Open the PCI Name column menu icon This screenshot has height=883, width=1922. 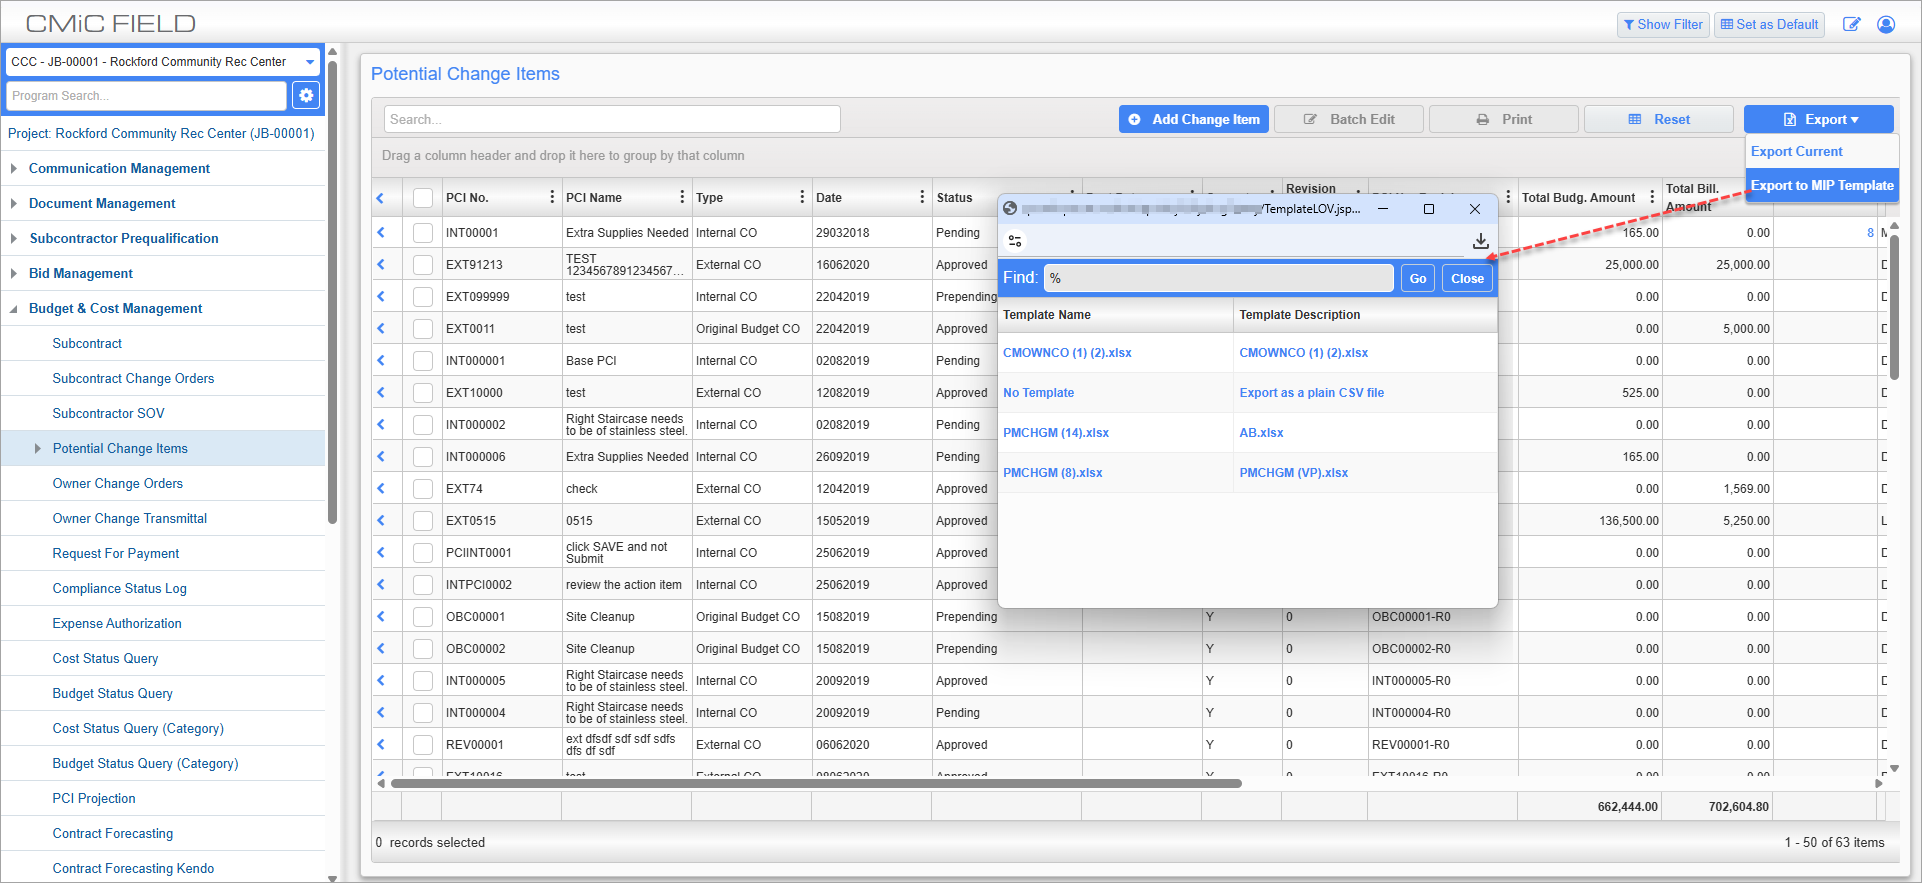(682, 197)
